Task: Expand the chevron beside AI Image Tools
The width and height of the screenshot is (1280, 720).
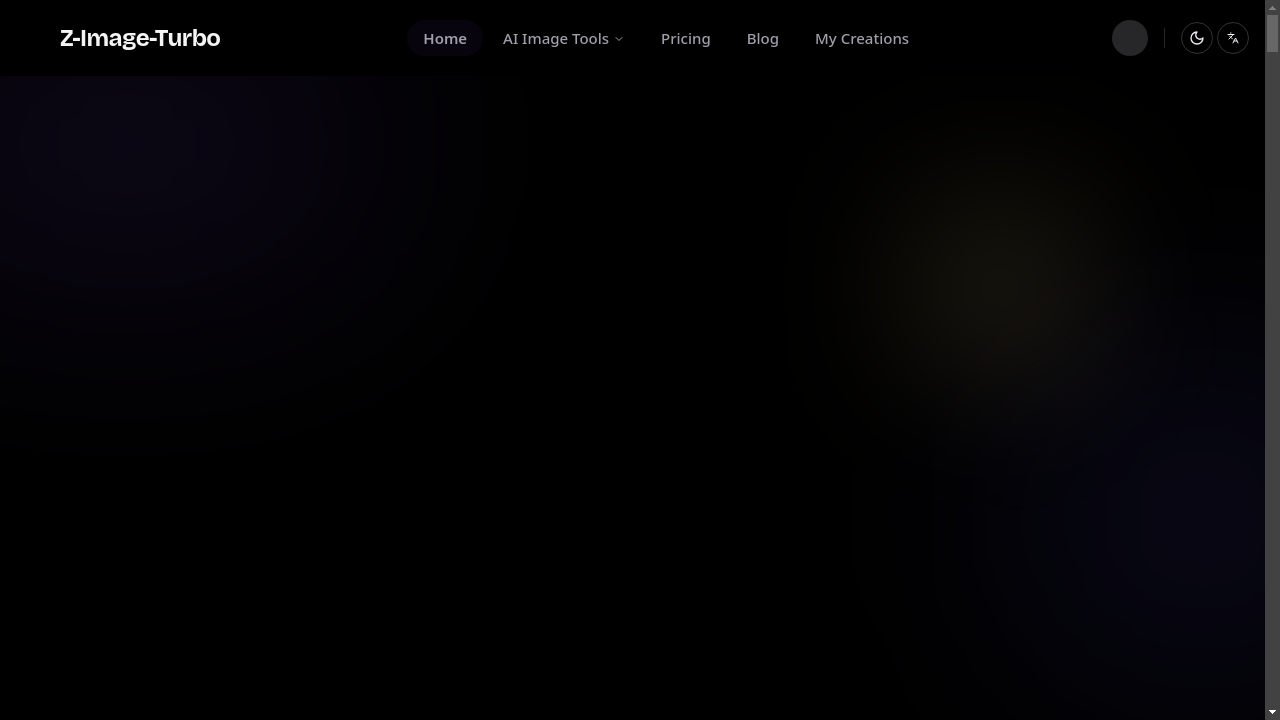Action: click(619, 39)
